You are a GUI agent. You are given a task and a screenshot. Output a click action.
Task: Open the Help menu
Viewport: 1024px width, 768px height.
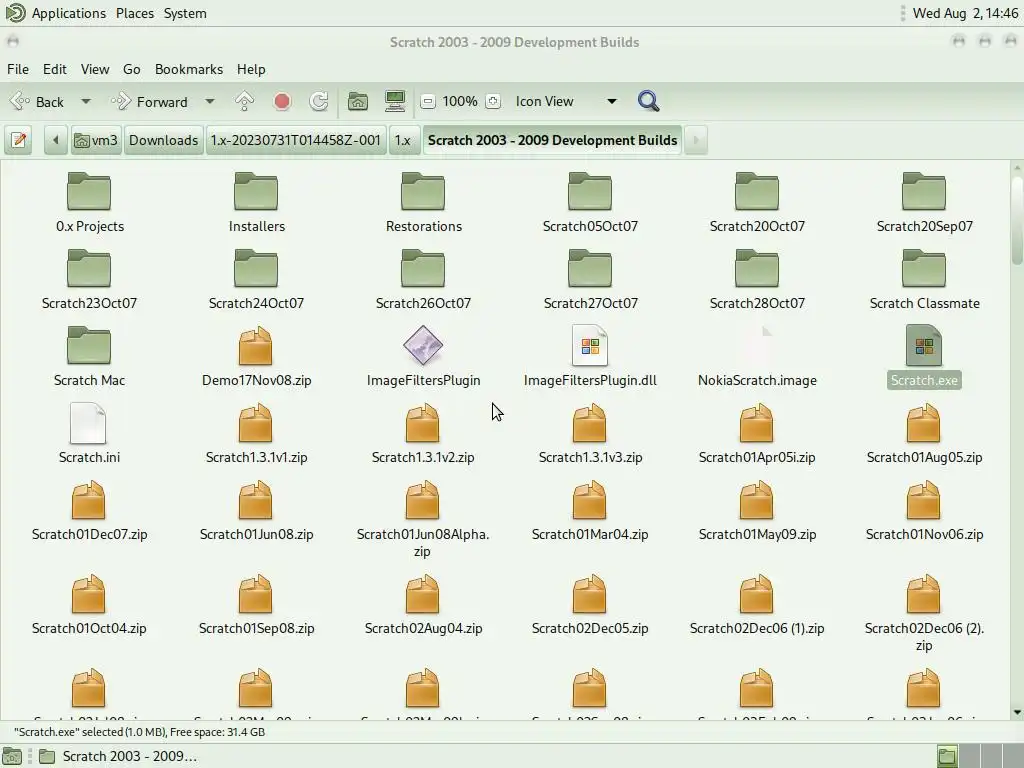251,69
